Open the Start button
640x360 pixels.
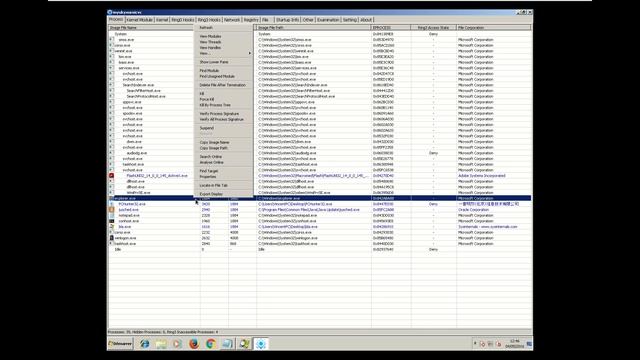click(x=120, y=344)
